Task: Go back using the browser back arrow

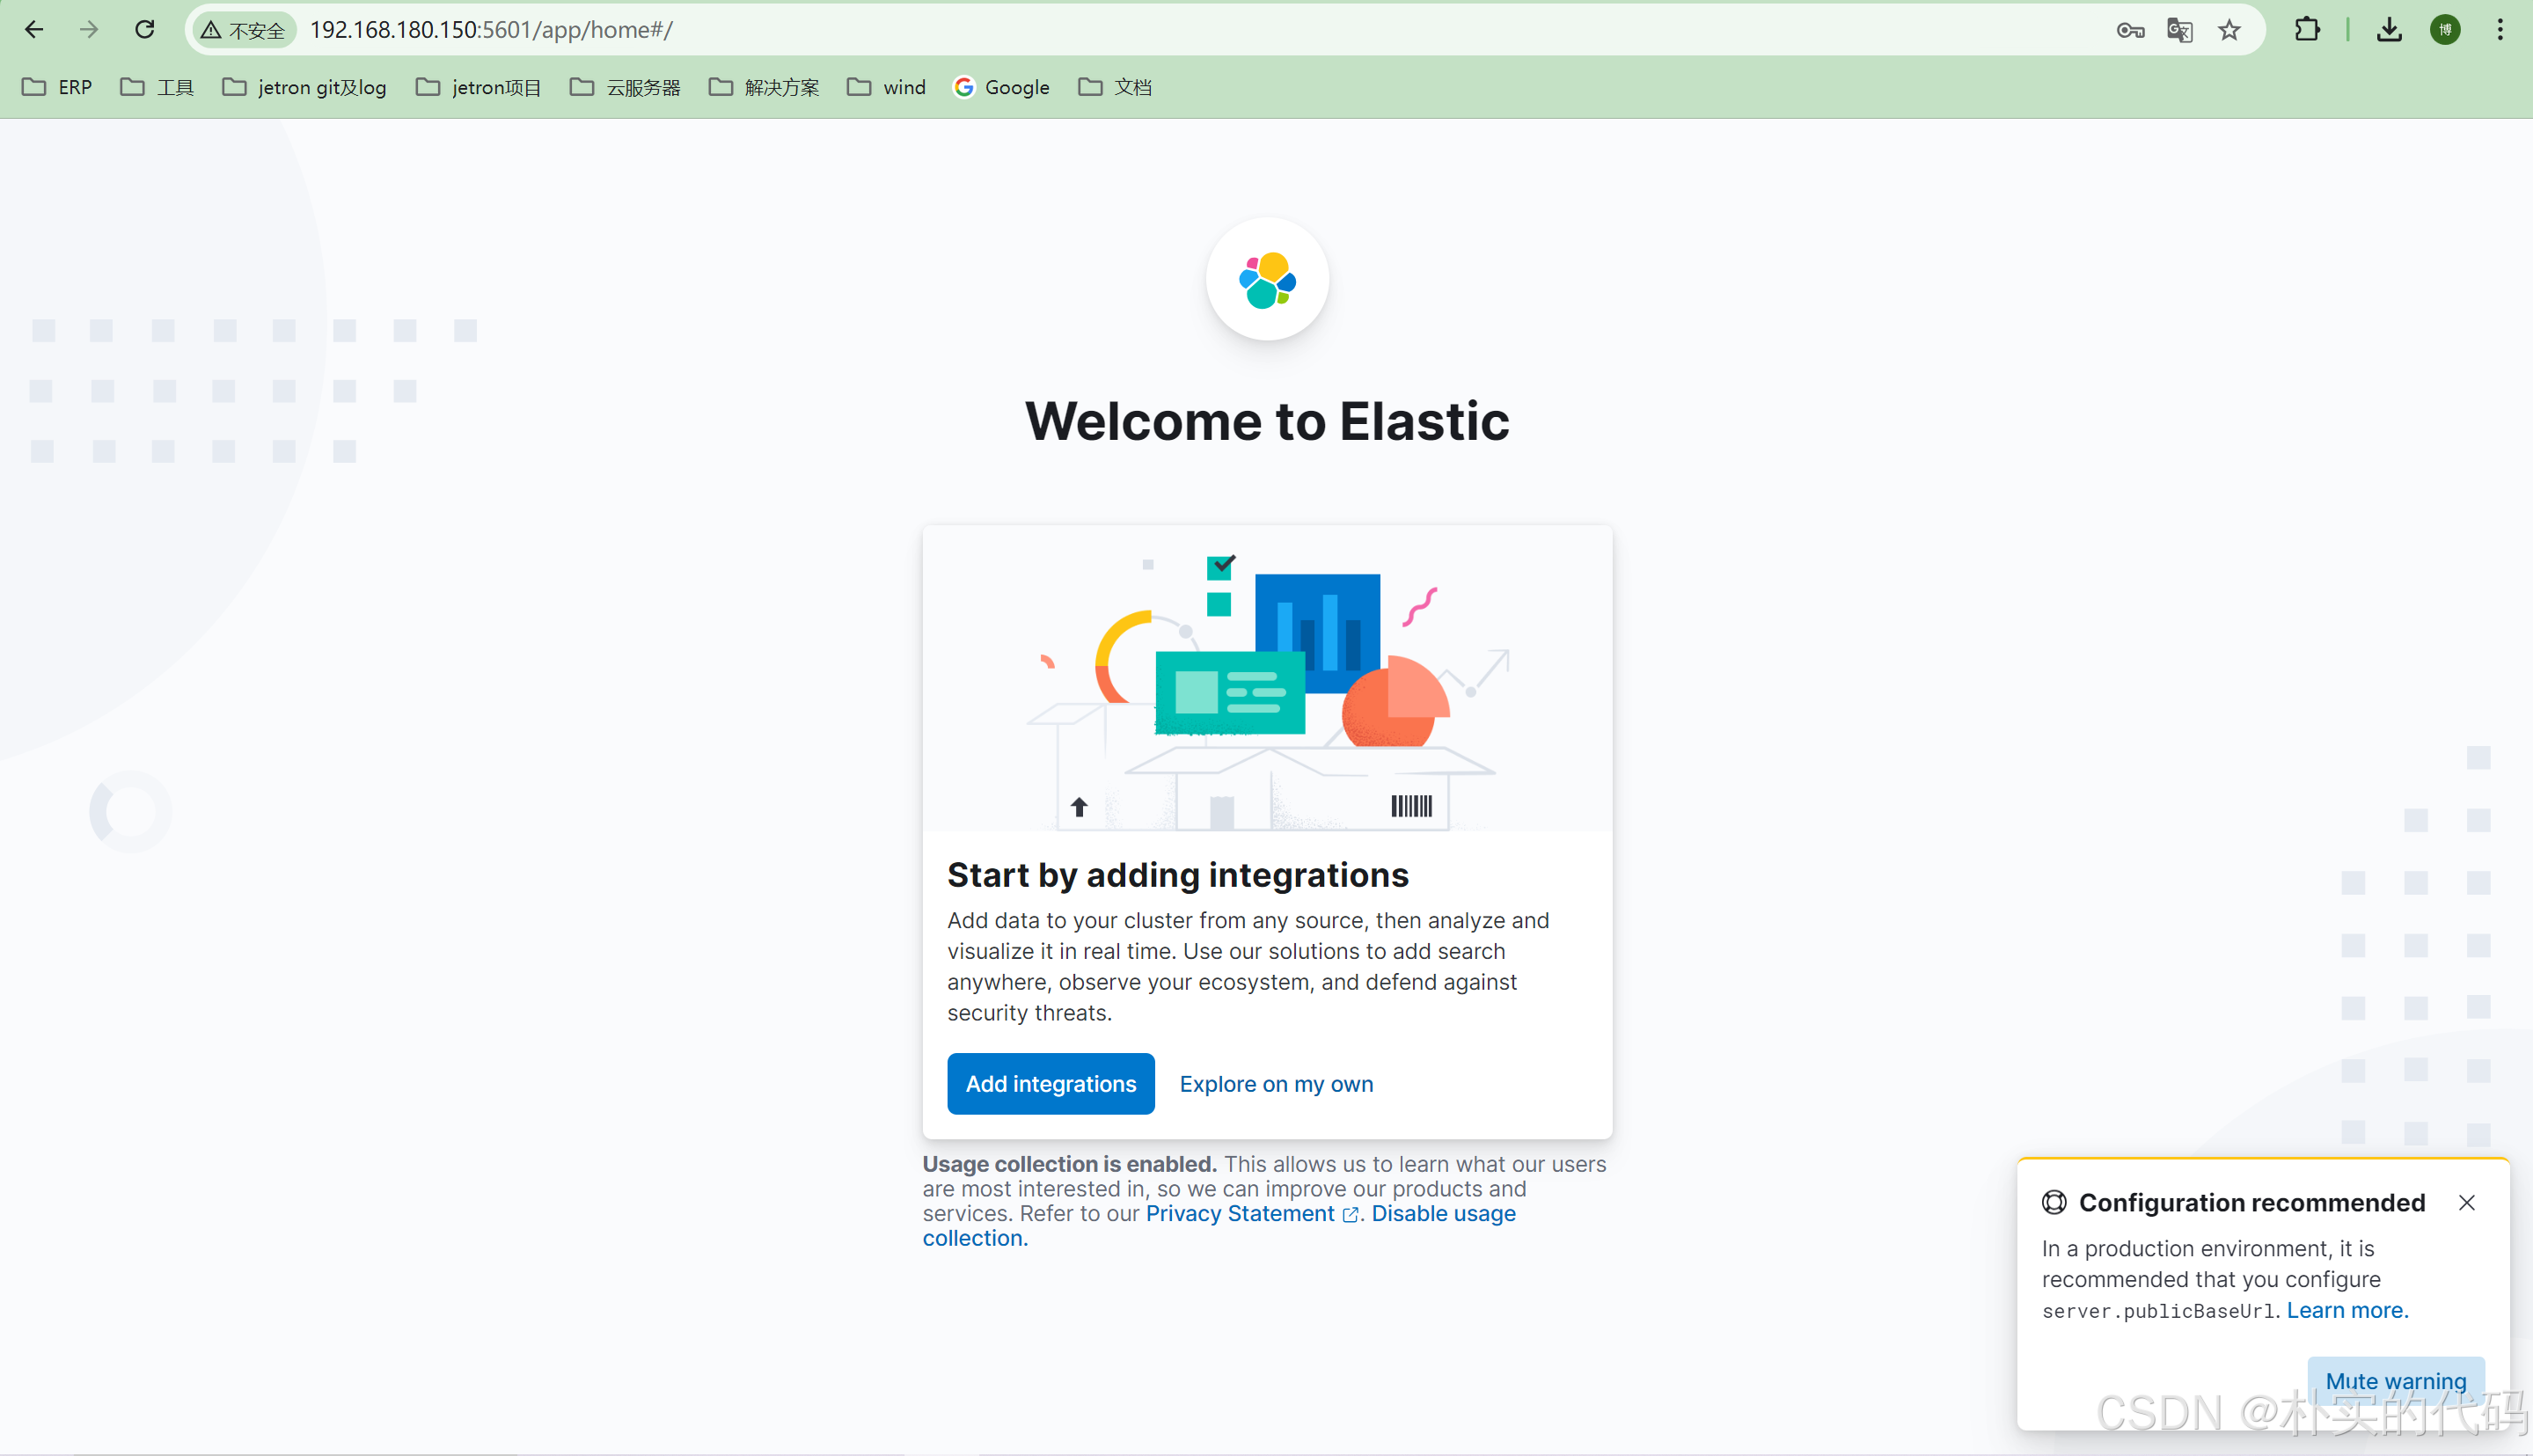Action: click(x=34, y=30)
